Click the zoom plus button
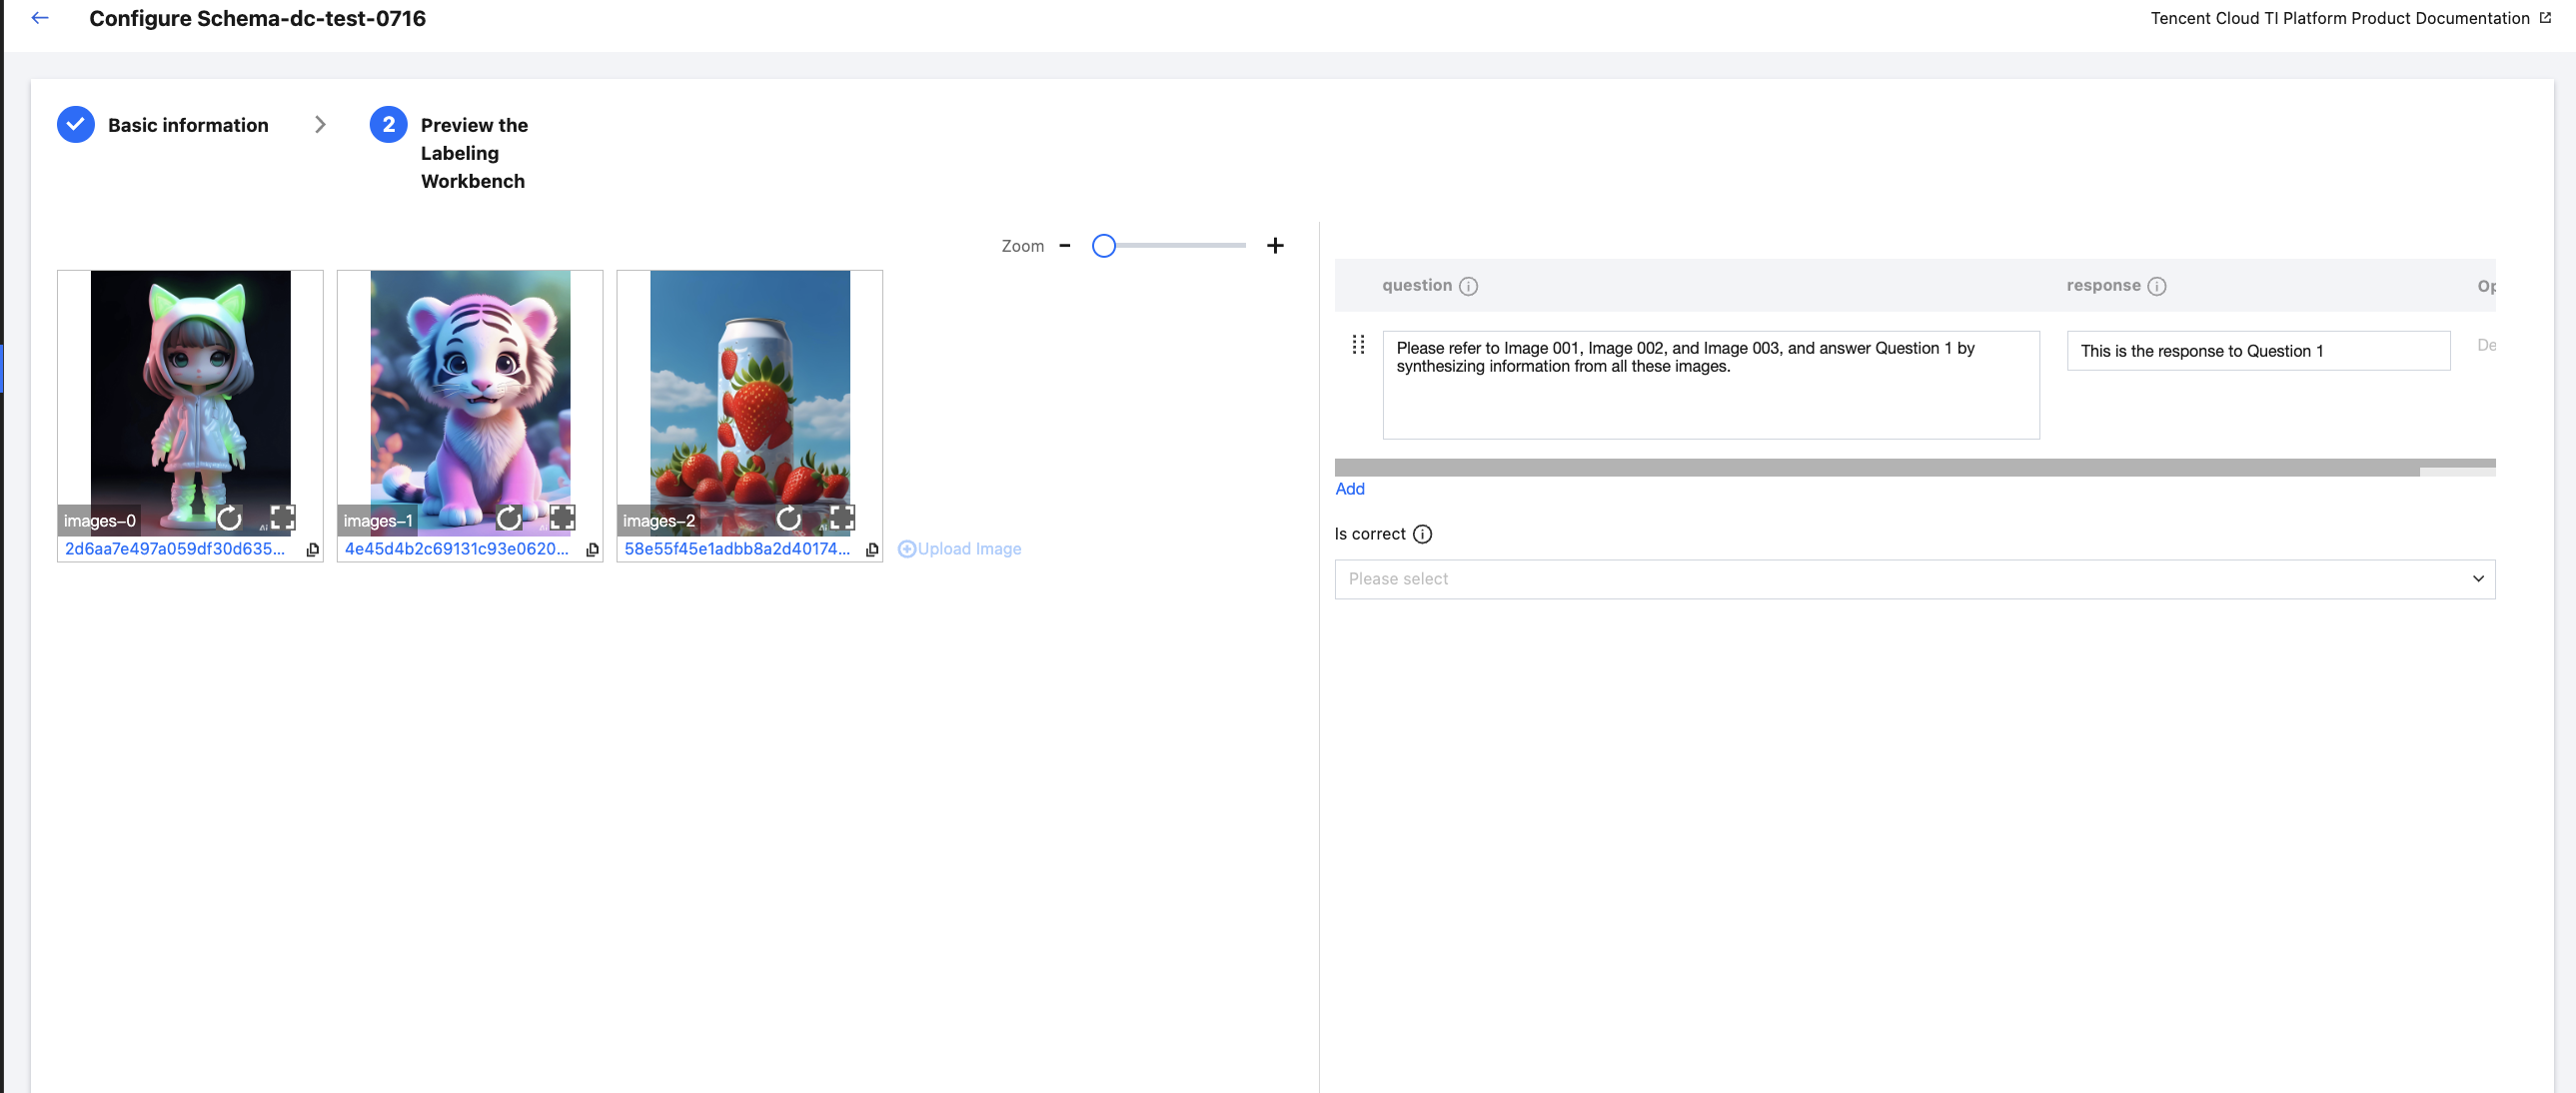 click(x=1275, y=246)
